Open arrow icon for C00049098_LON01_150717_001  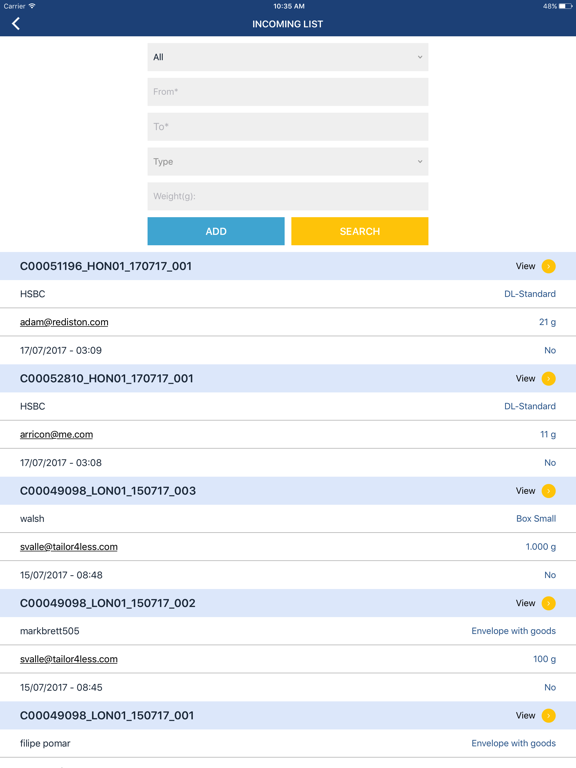pyautogui.click(x=549, y=716)
